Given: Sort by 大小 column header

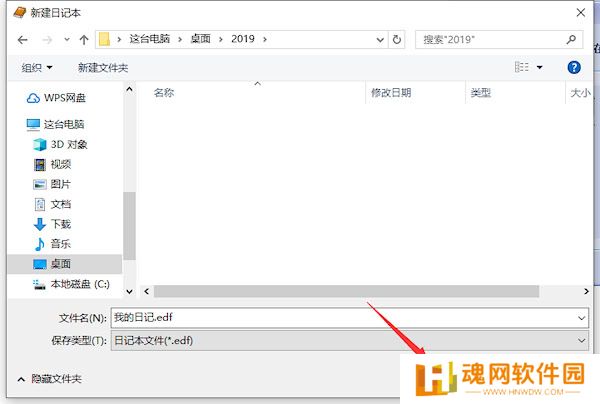Looking at the screenshot, I should coord(580,93).
